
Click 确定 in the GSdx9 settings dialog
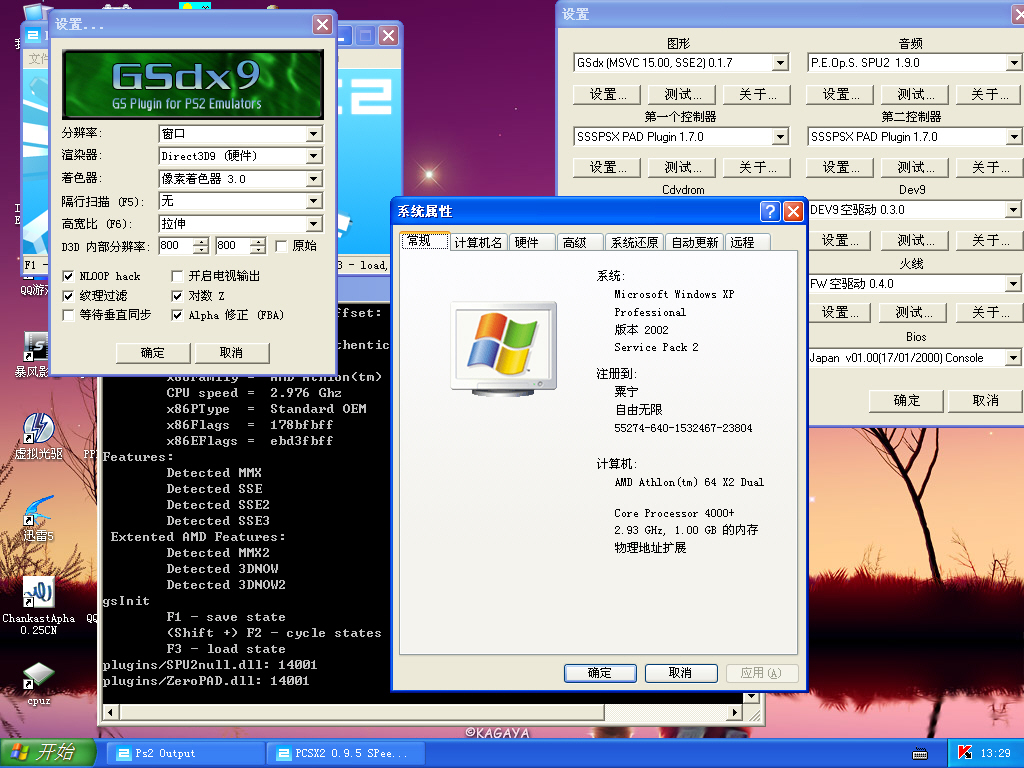153,353
